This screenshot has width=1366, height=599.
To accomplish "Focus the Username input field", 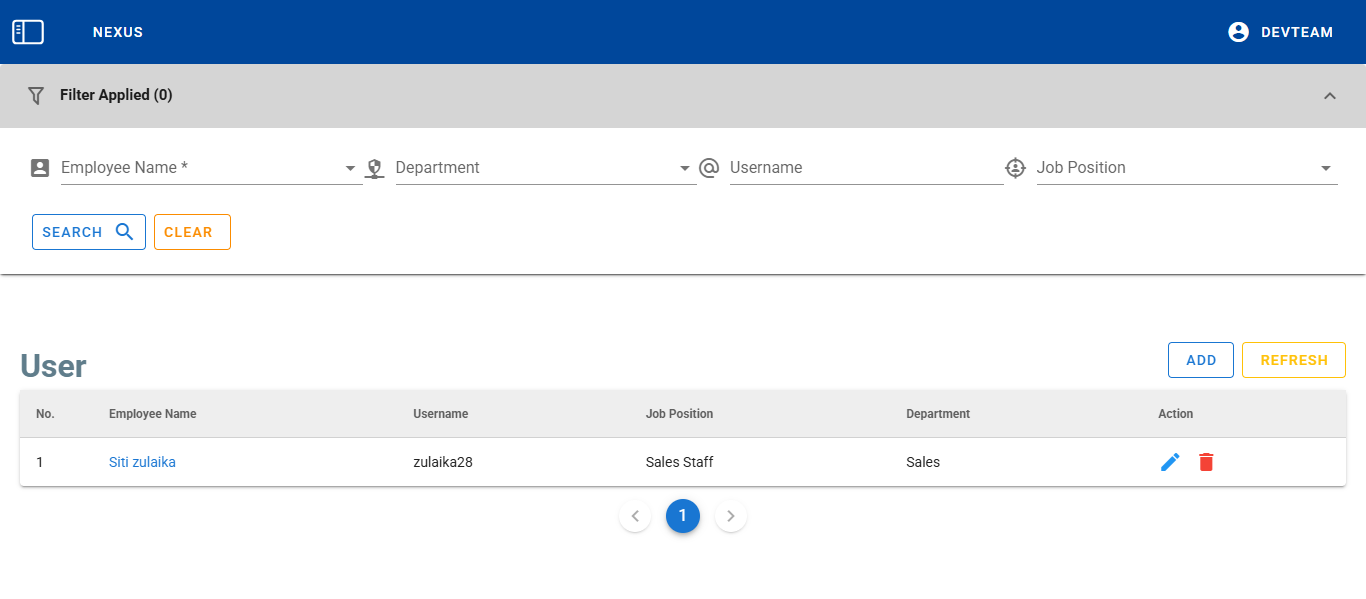I will (x=865, y=168).
